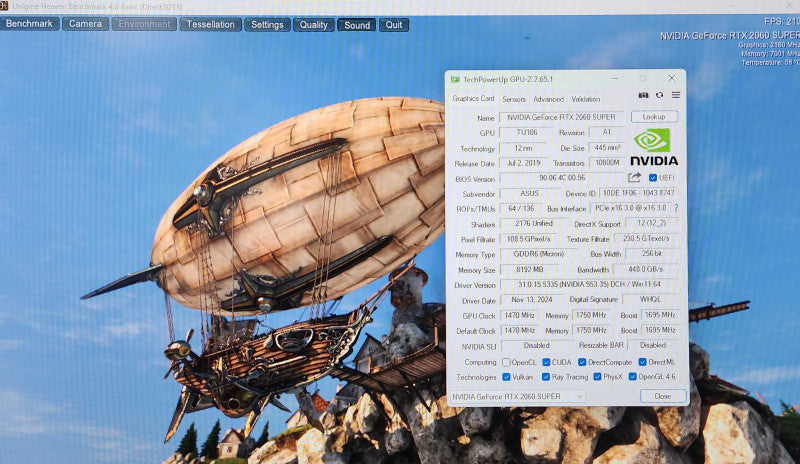
Task: Click the GPU-Z title bar app icon
Action: pos(455,79)
